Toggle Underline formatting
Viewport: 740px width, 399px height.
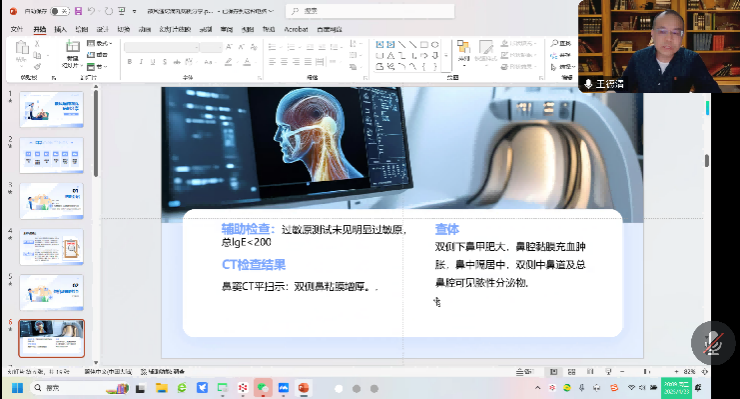[x=153, y=62]
